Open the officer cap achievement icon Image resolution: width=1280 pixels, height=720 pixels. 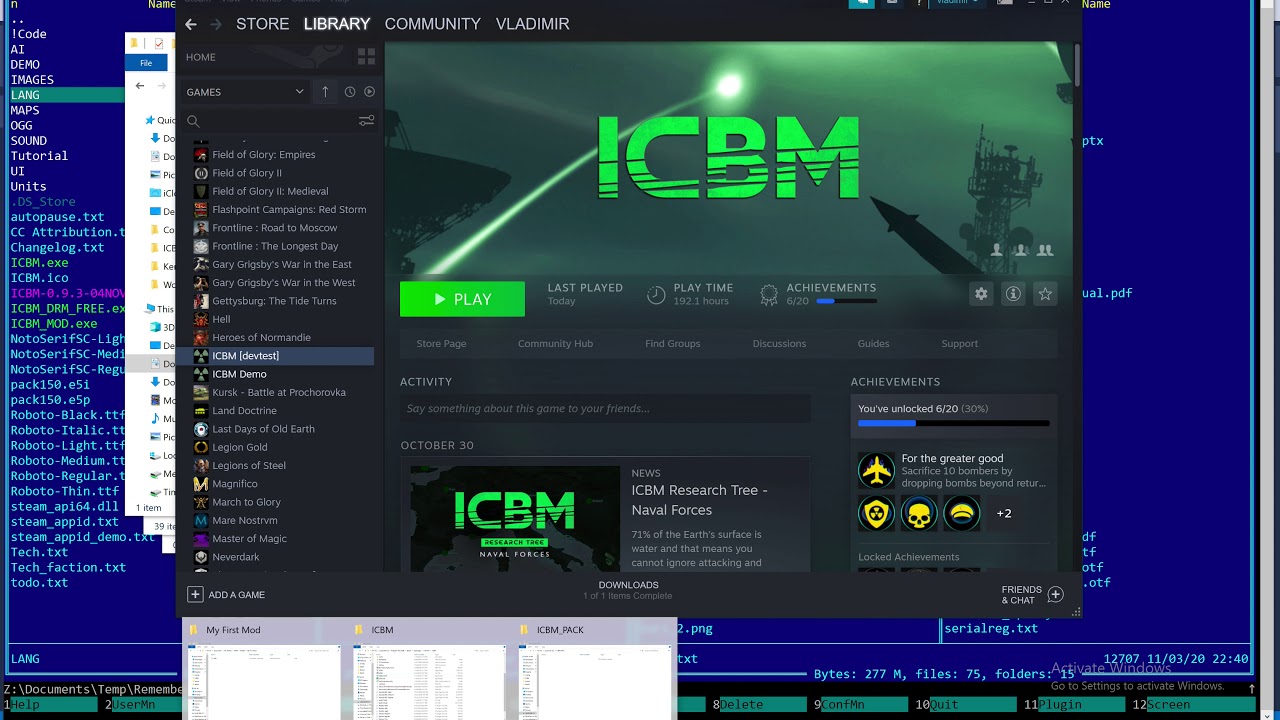pos(962,513)
